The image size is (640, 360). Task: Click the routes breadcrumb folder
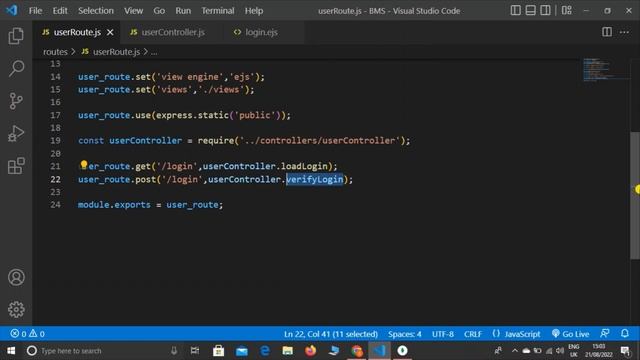coord(55,52)
